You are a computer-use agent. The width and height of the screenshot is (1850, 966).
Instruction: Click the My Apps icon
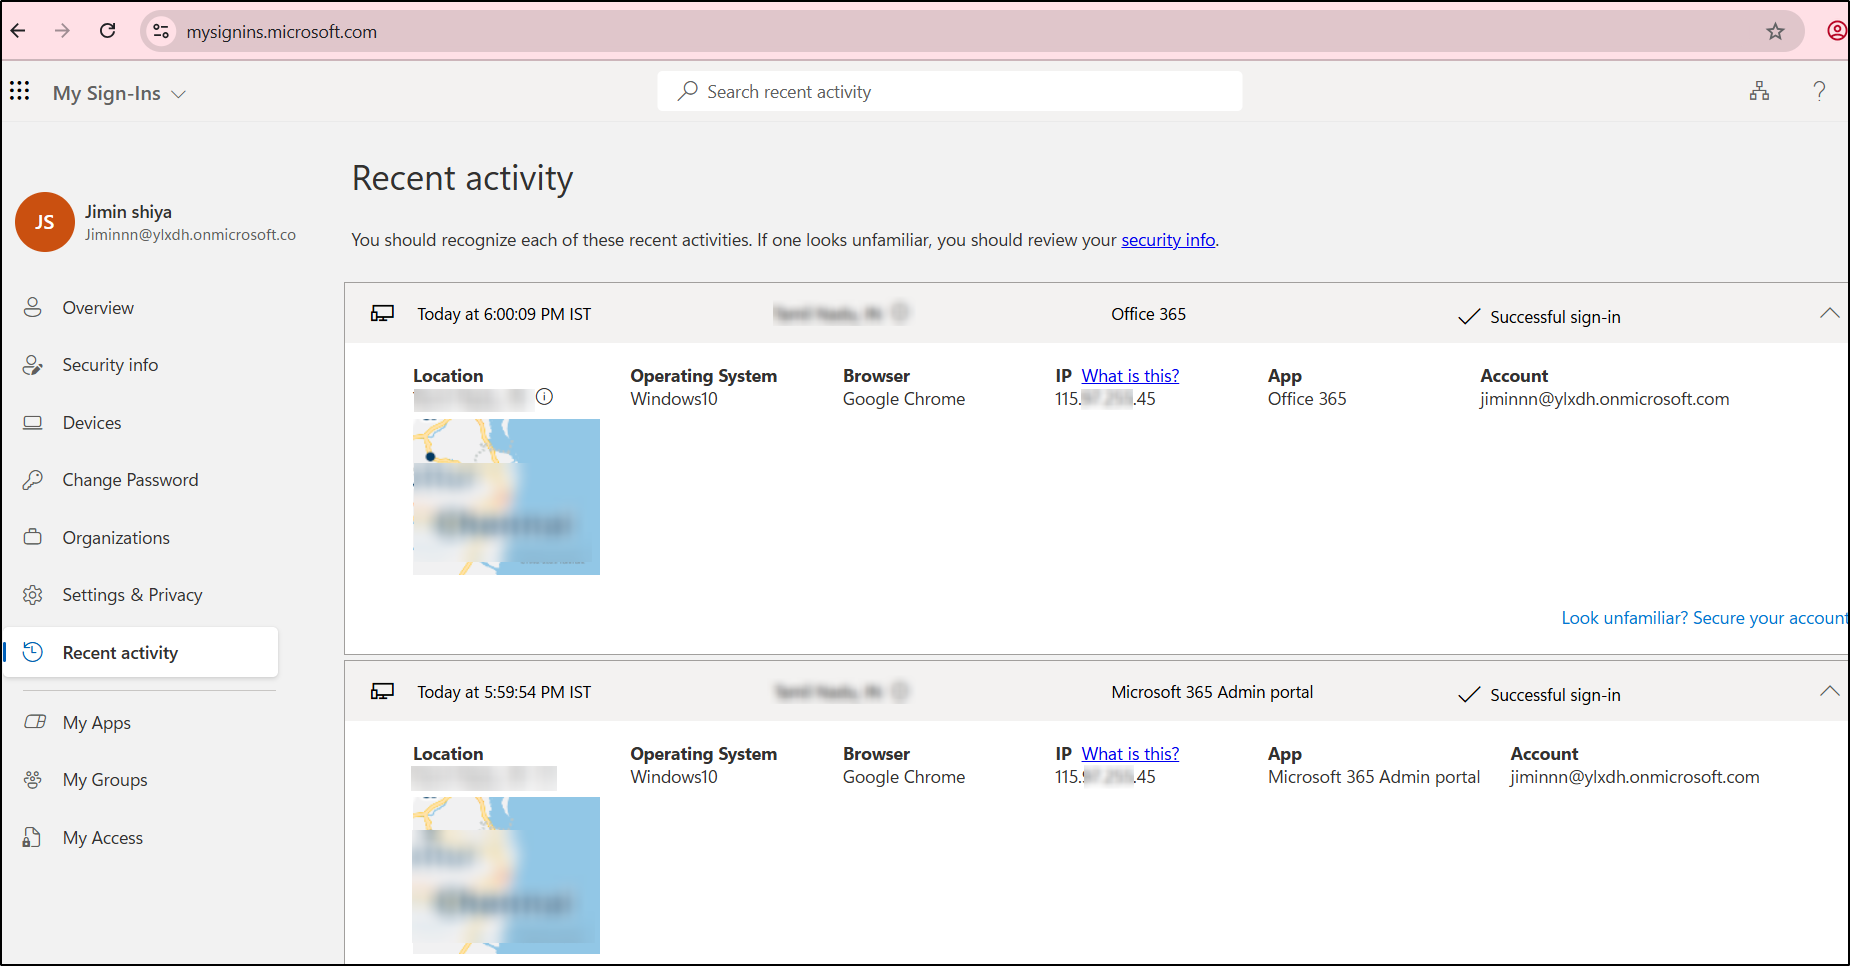[35, 722]
